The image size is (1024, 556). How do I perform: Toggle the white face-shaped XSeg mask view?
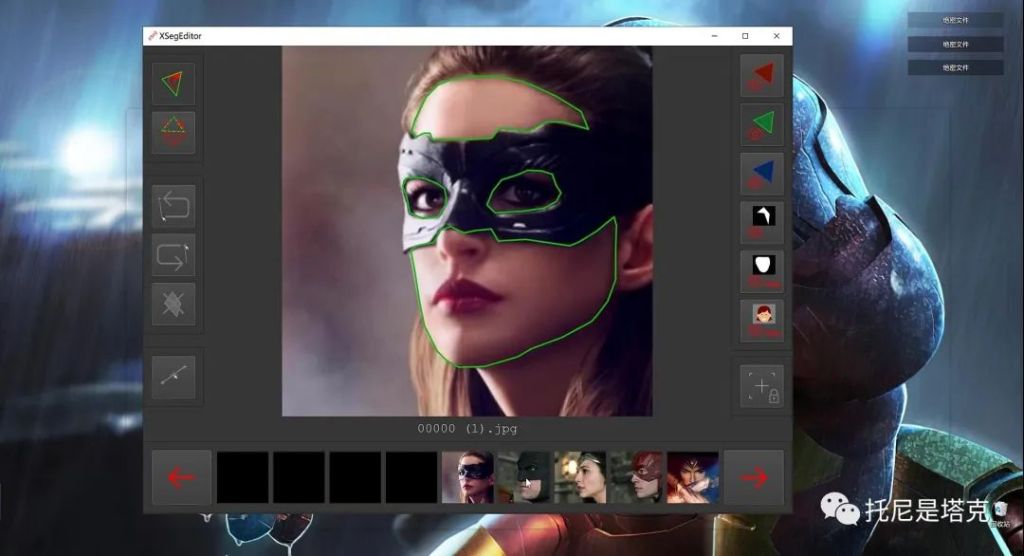(761, 271)
